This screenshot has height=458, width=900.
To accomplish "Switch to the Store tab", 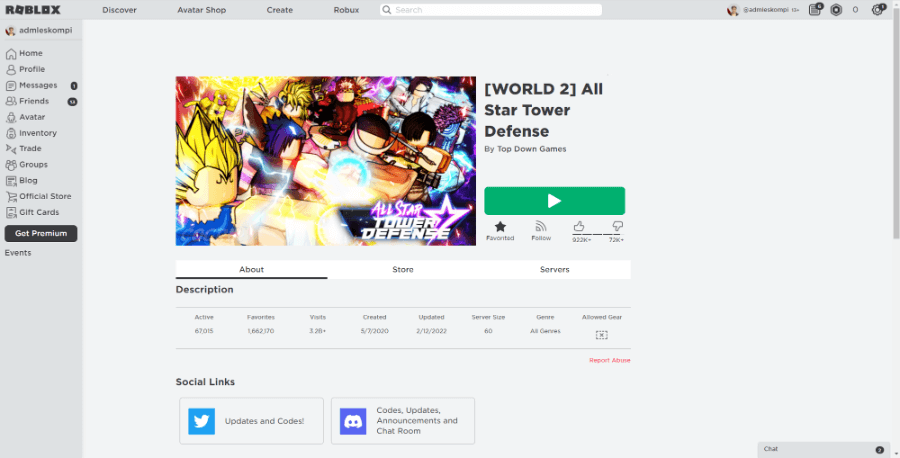I will [x=403, y=269].
